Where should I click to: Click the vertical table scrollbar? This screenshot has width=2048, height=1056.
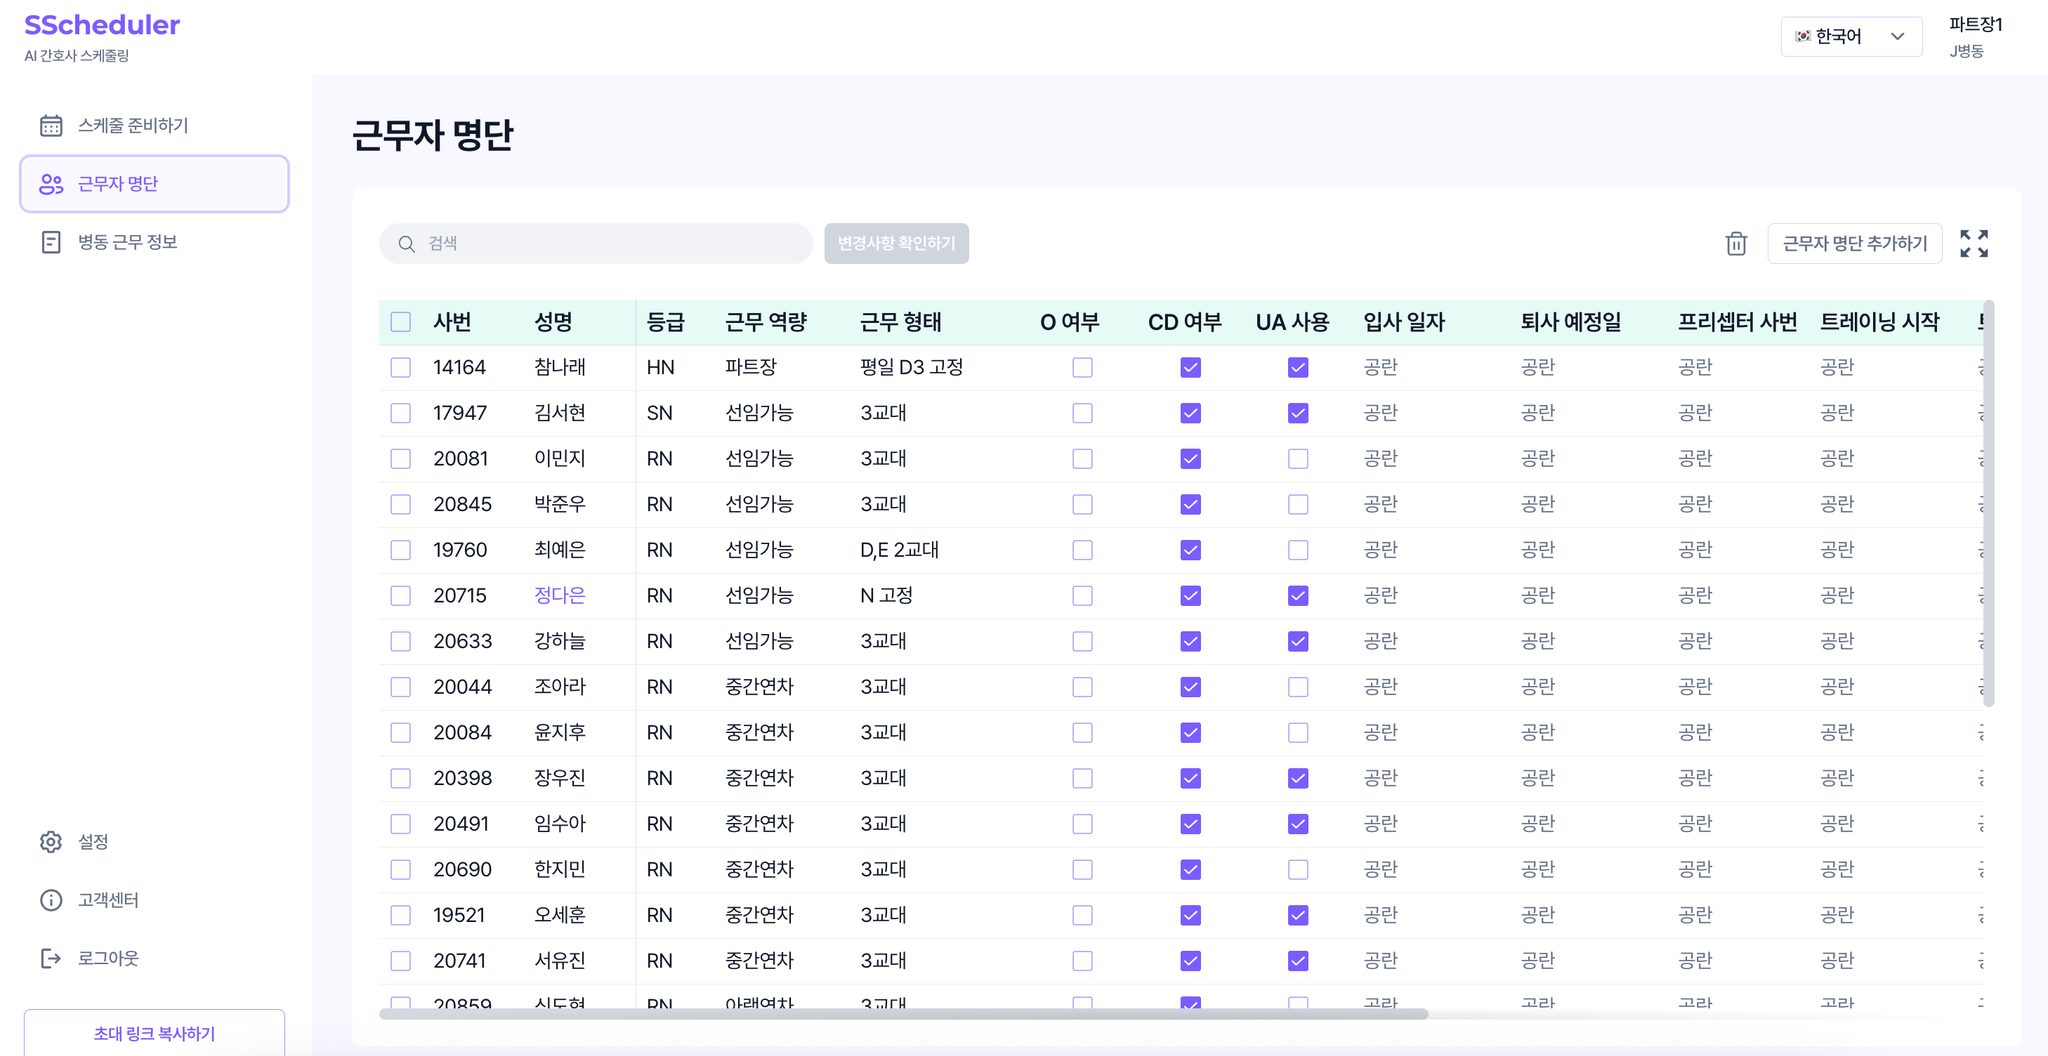pos(1989,503)
